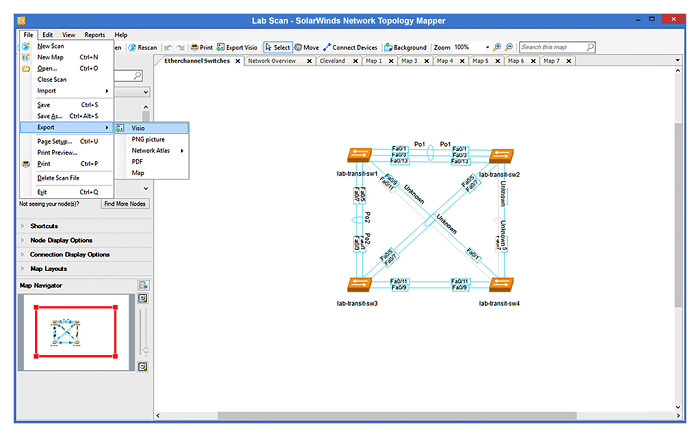Click the Map Navigator thumbnail preview
700x437 pixels.
(x=76, y=332)
